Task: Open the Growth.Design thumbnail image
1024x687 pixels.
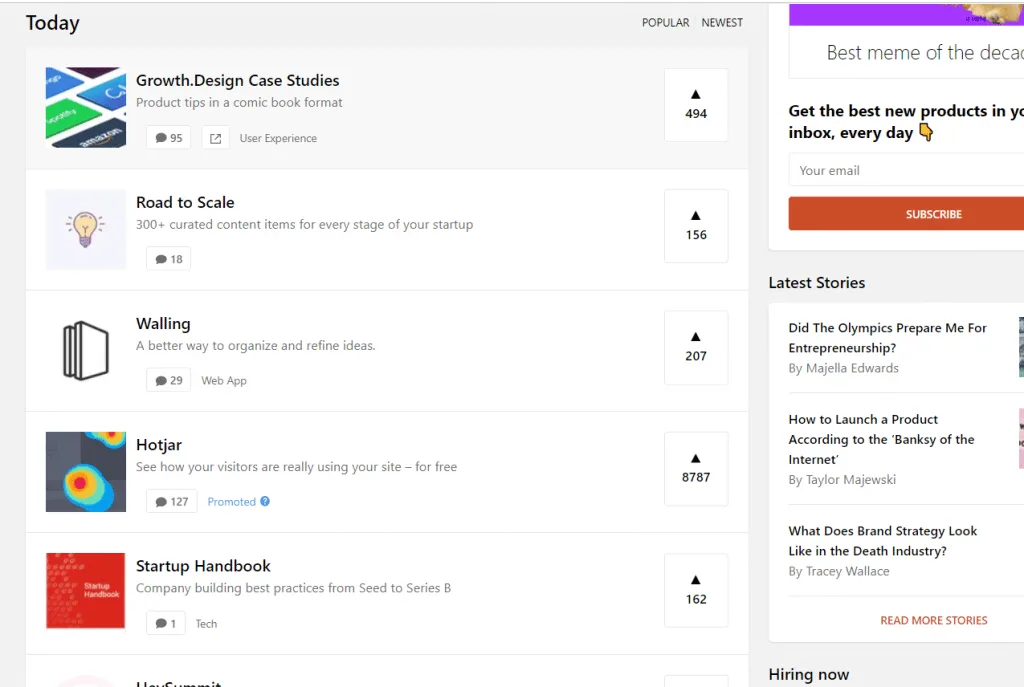Action: [86, 107]
